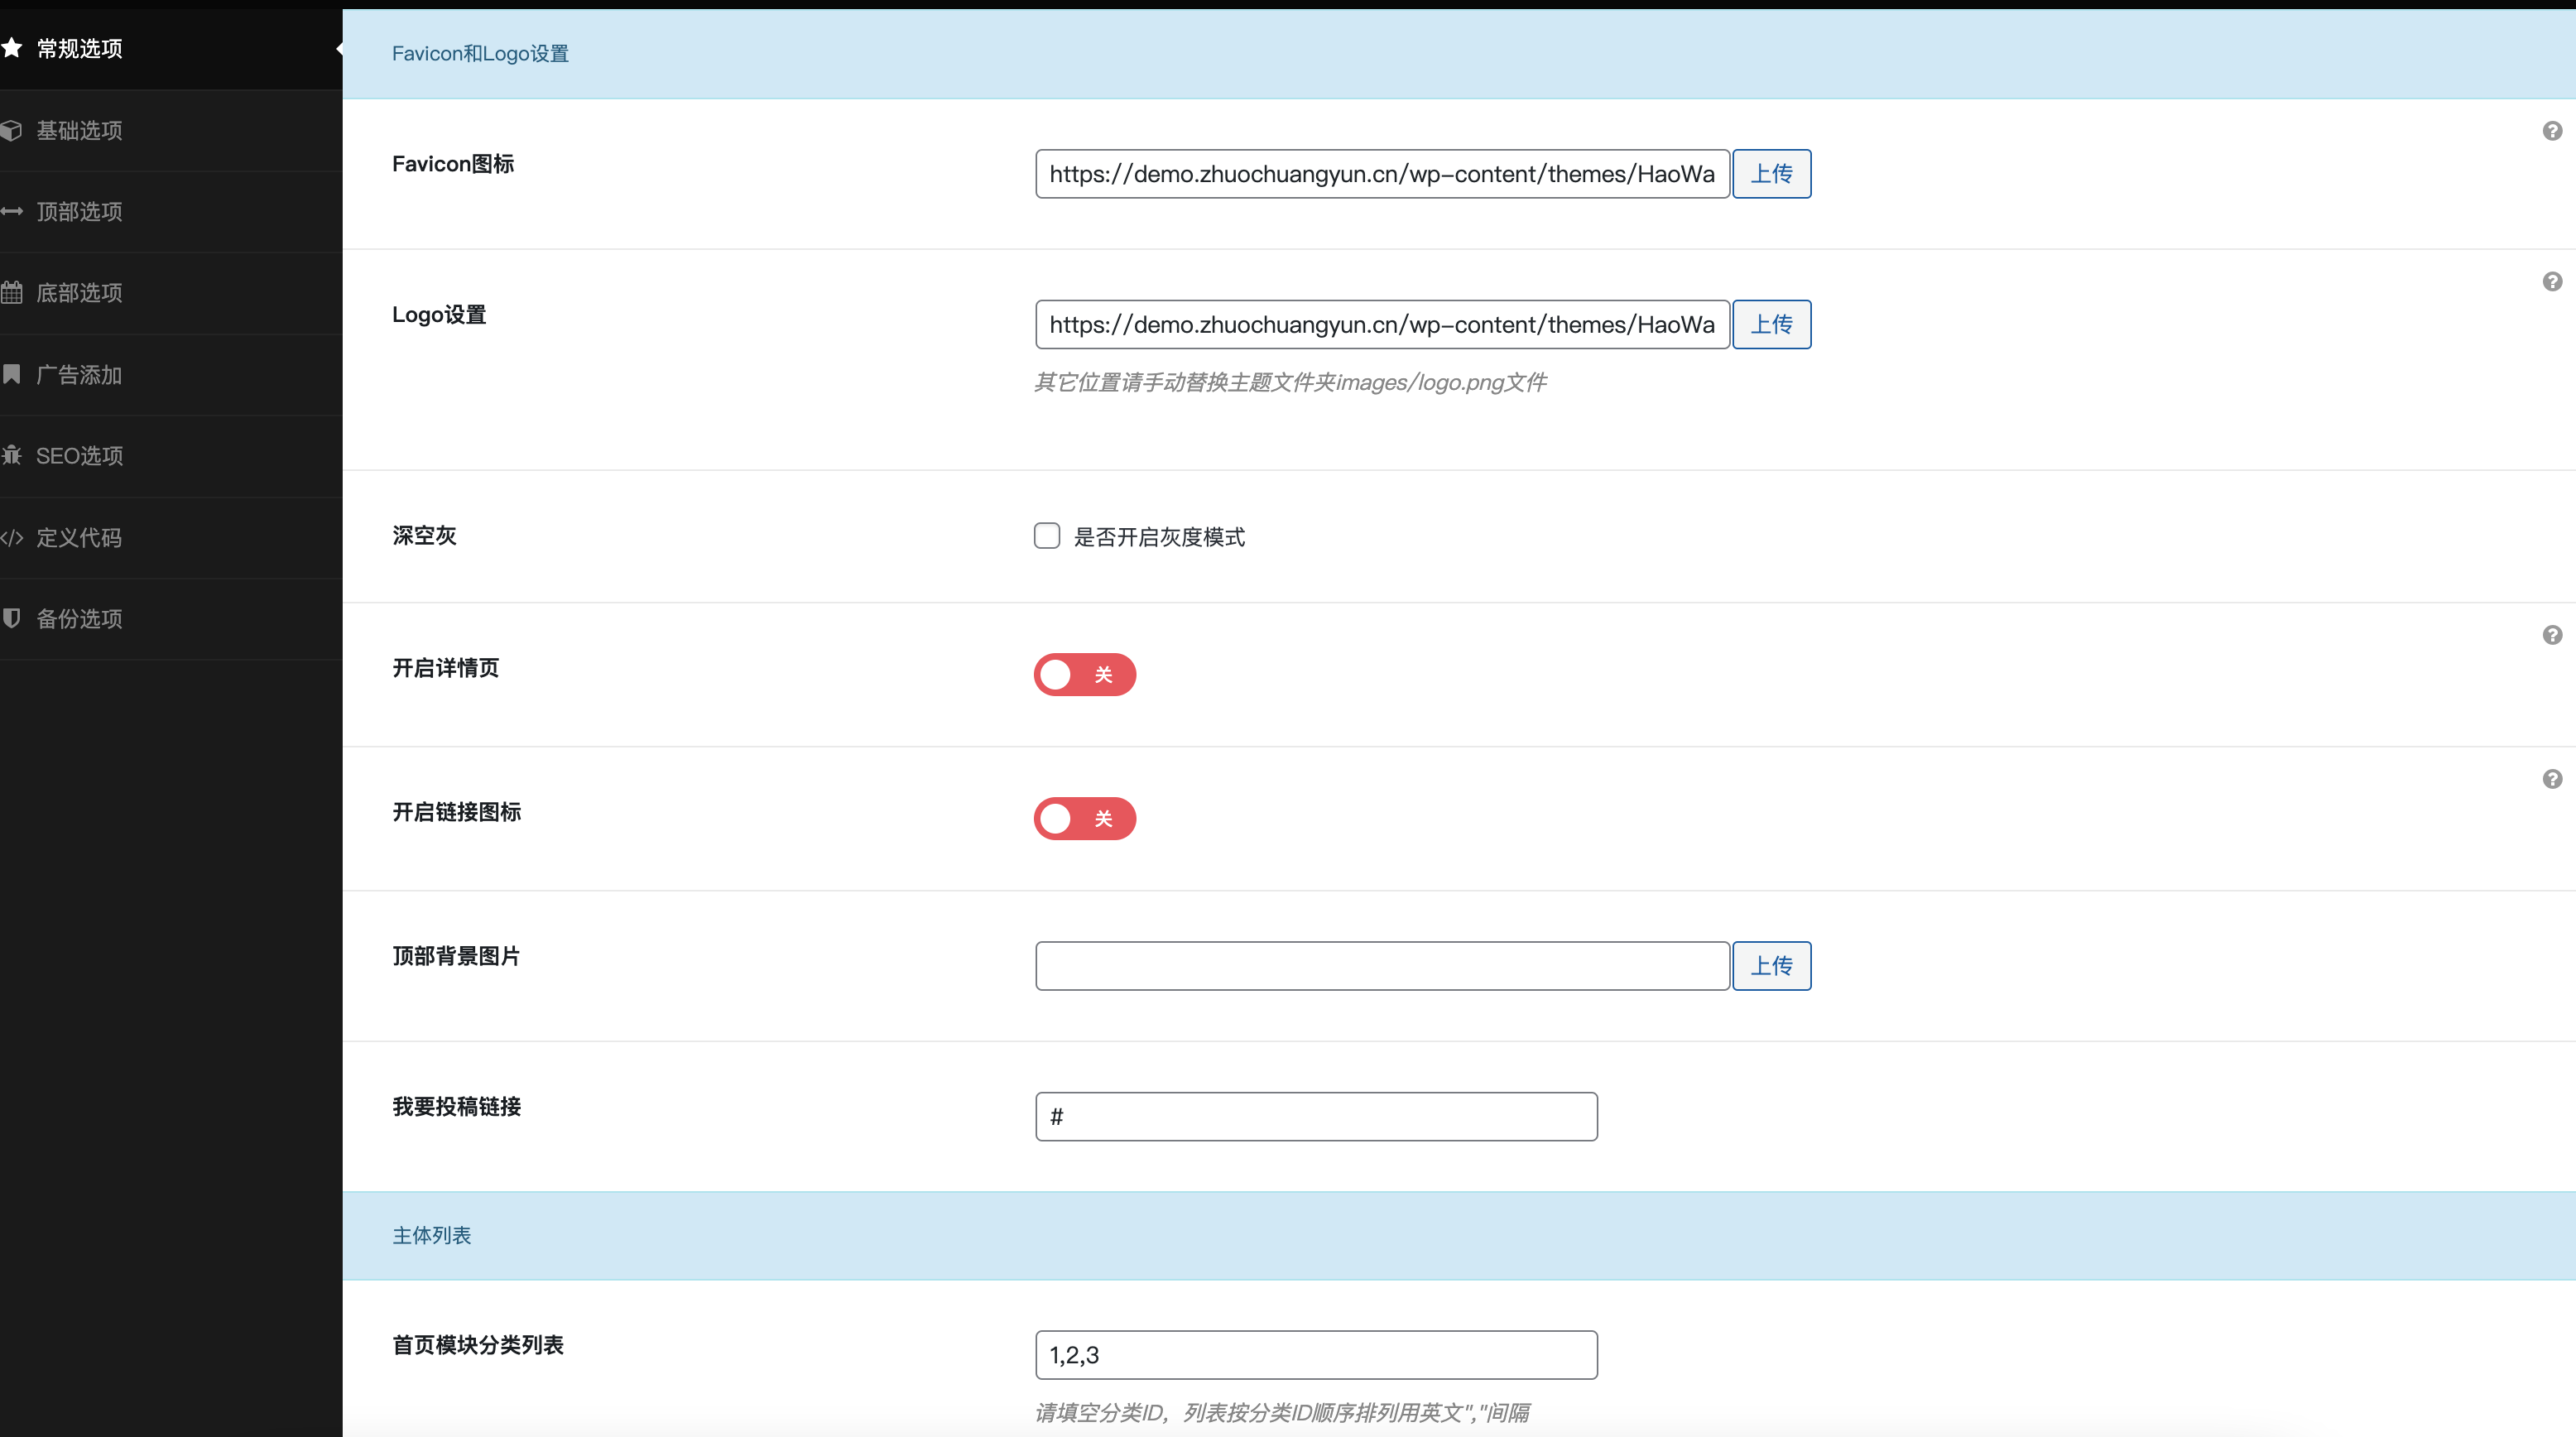Screen dimensions: 2576x1437
Task: Click the bookmark icon beside 广告添加
Action: click(11, 374)
